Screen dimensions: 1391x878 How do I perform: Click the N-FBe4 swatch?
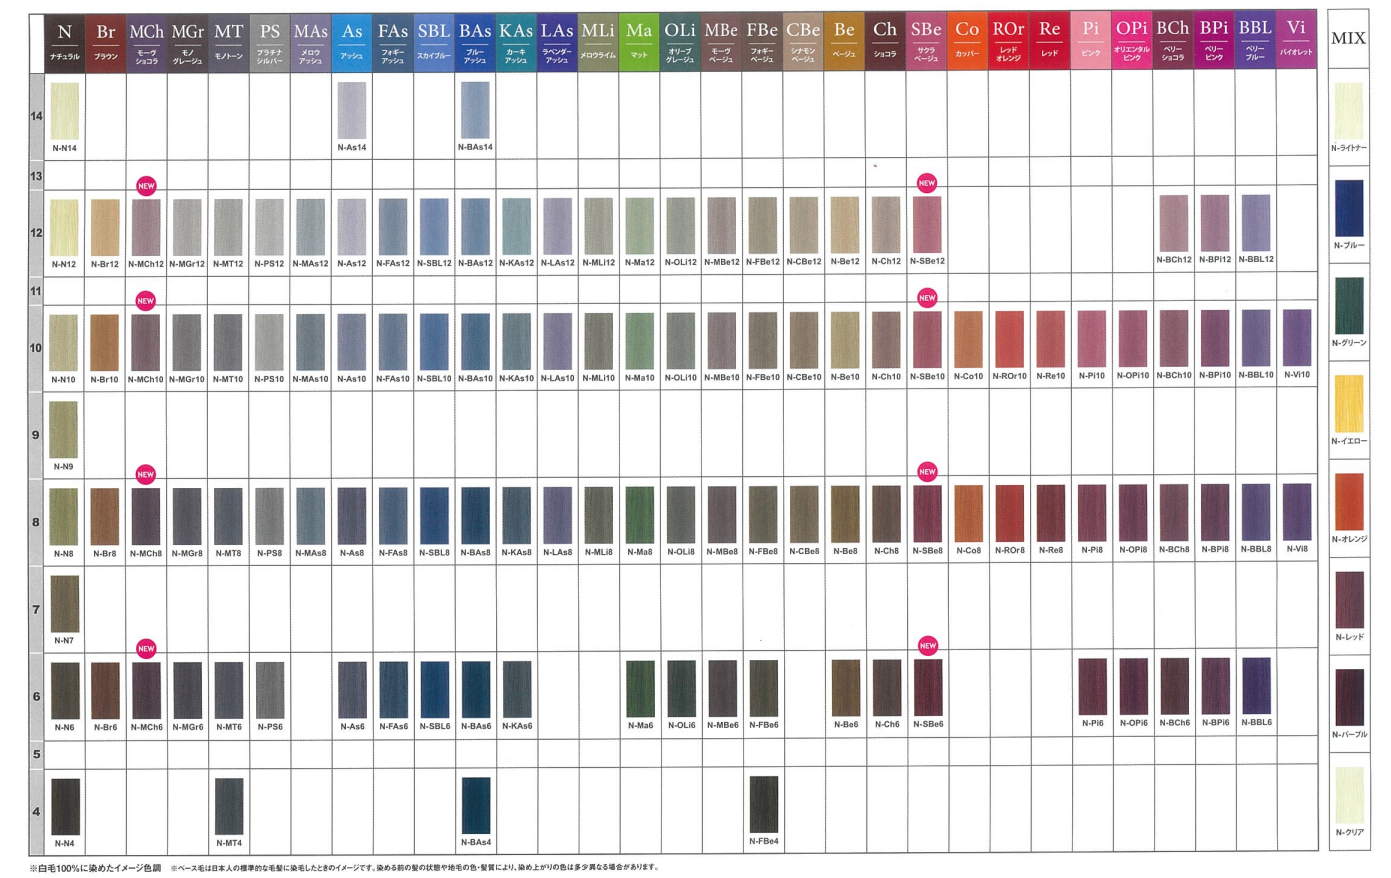(x=763, y=804)
